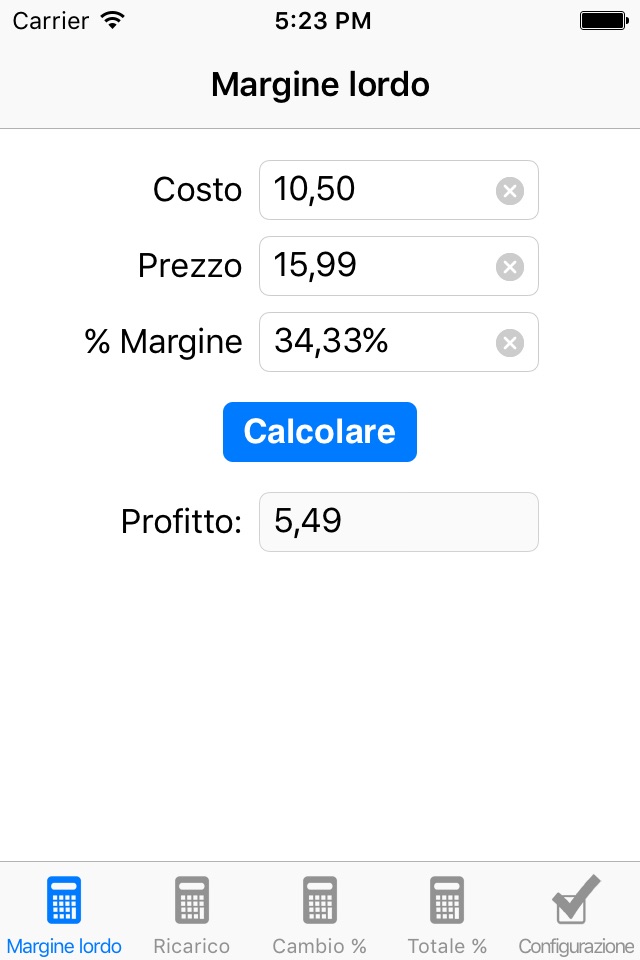
Task: Clear the Prezzo field value
Action: (510, 266)
